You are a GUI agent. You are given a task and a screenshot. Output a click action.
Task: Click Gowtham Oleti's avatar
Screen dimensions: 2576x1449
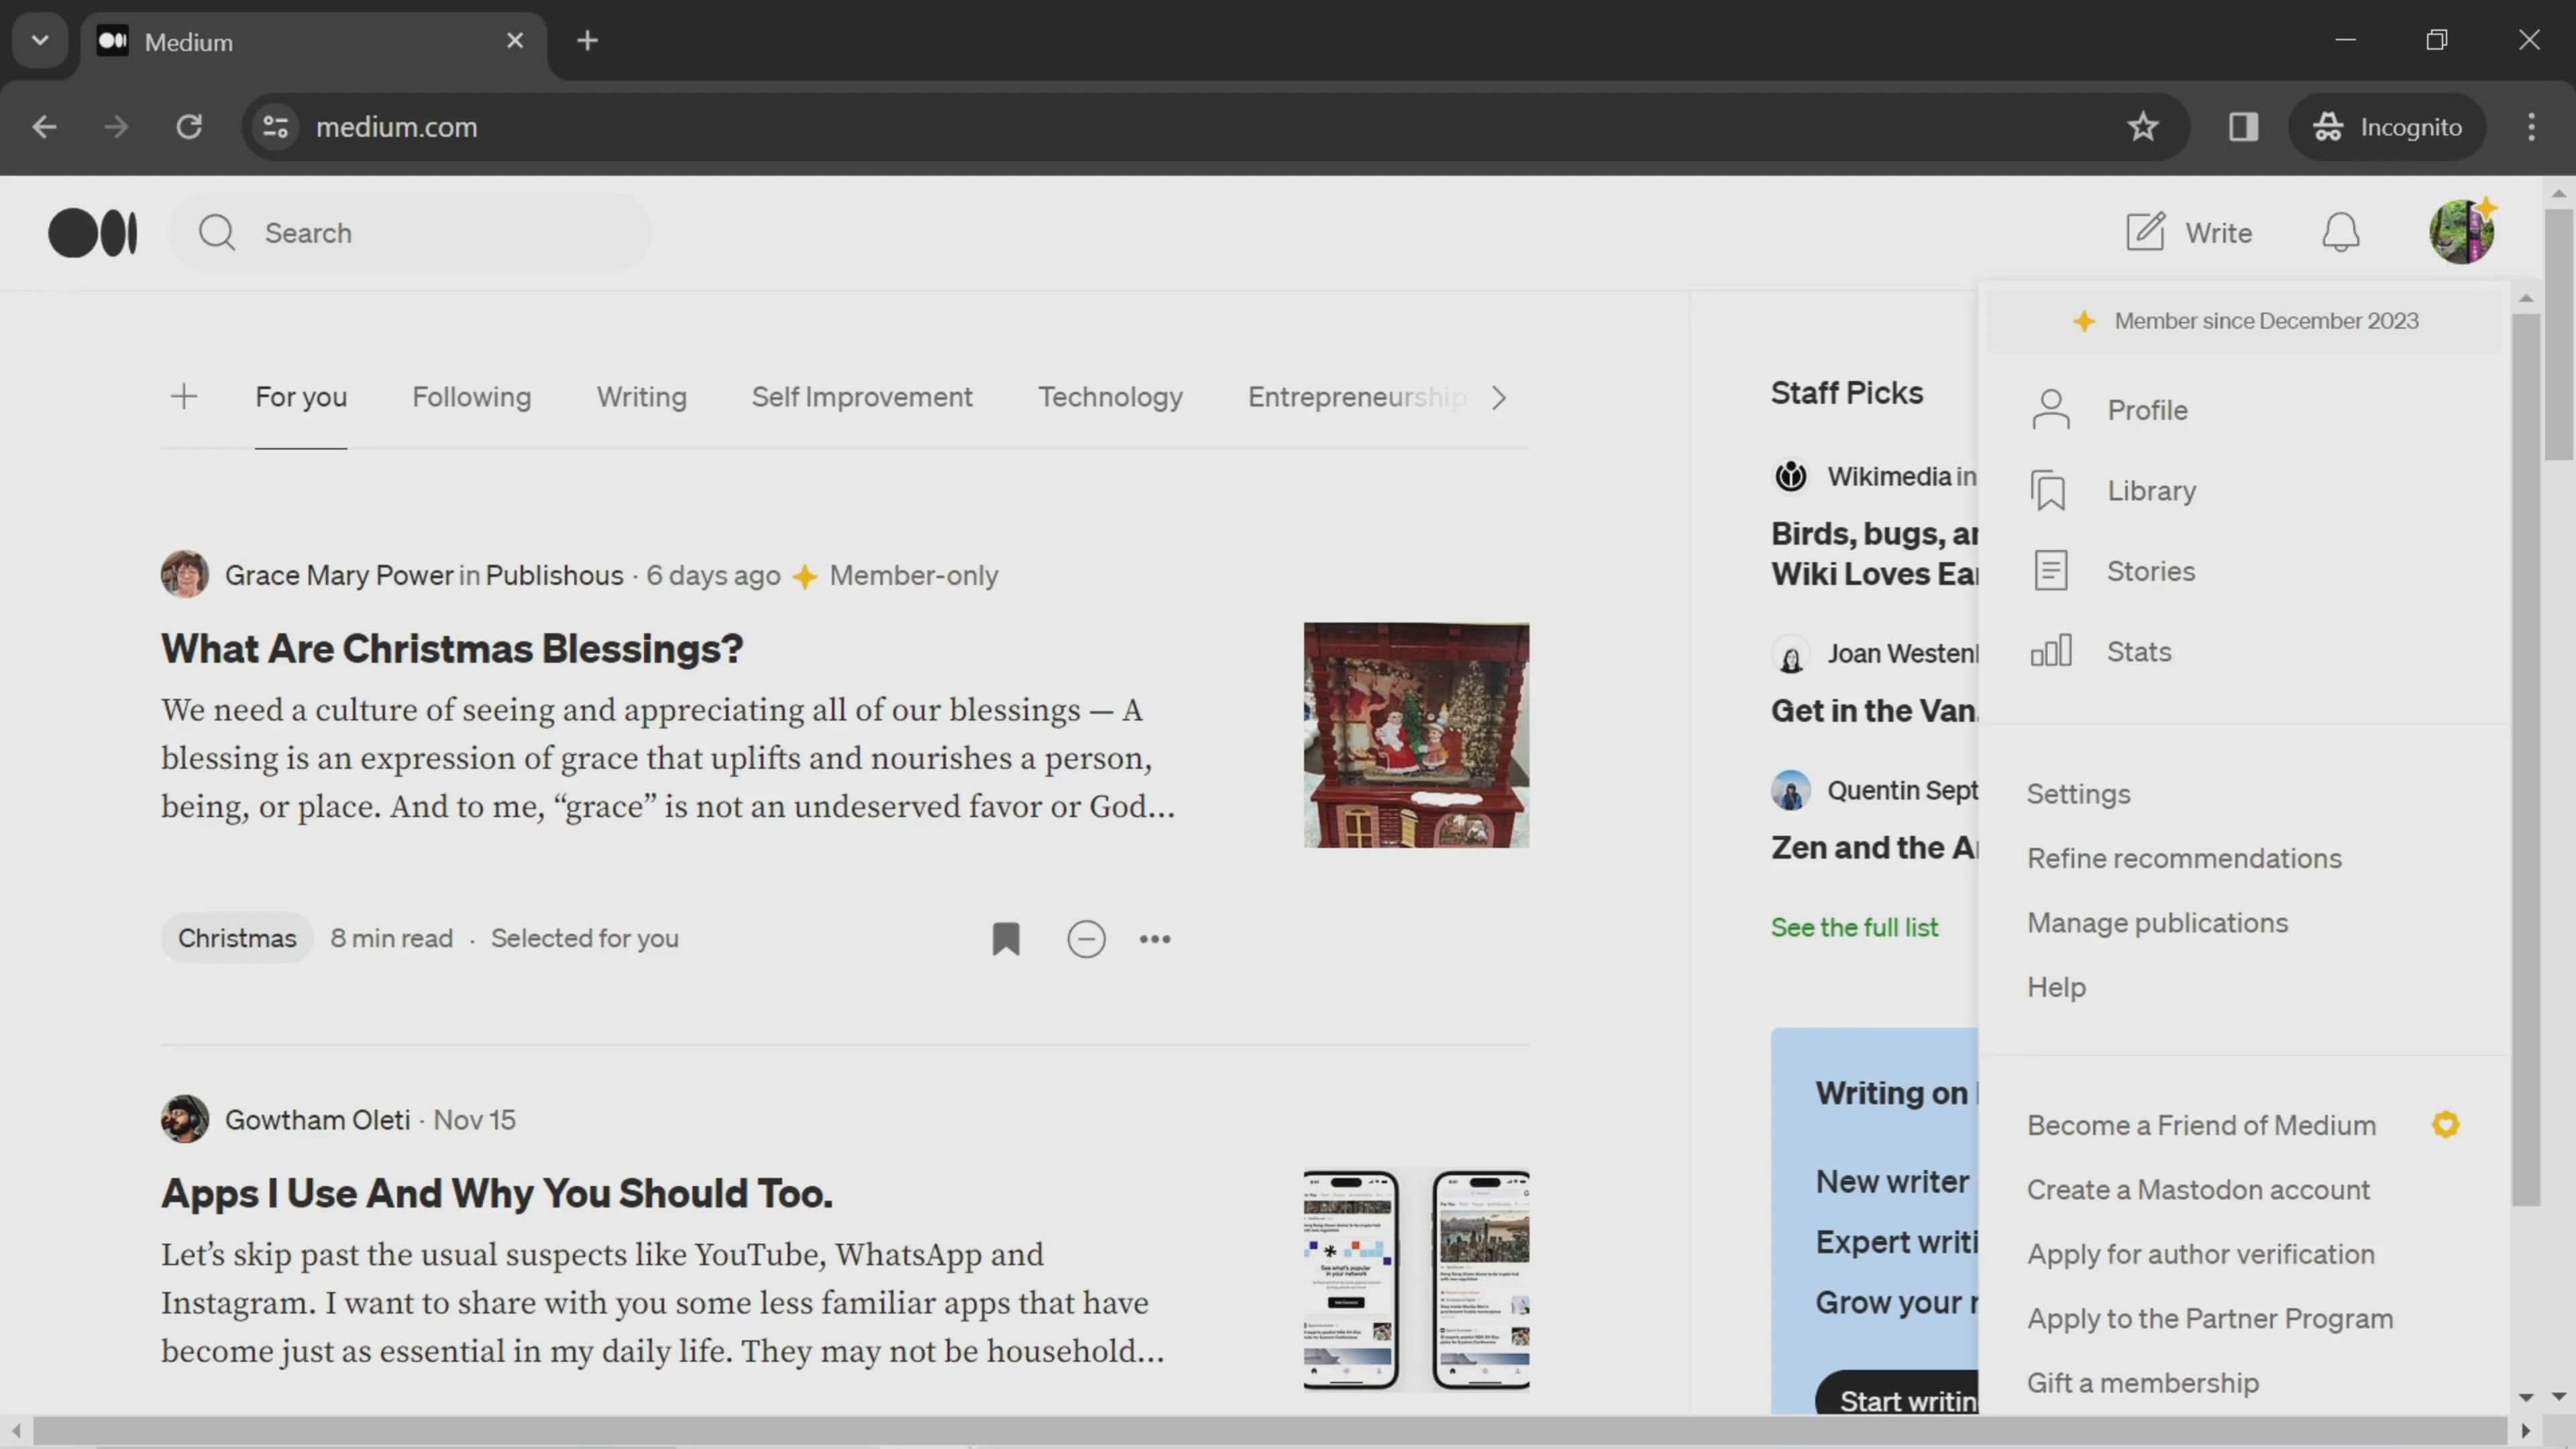[x=185, y=1119]
